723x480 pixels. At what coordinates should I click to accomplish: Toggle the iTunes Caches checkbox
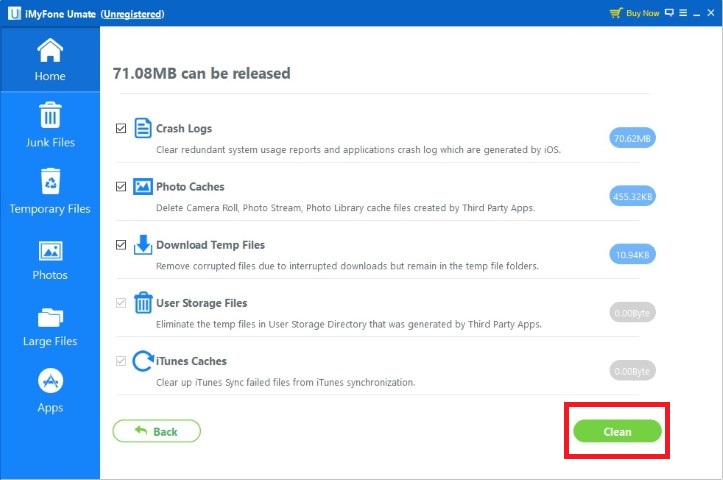[121, 361]
